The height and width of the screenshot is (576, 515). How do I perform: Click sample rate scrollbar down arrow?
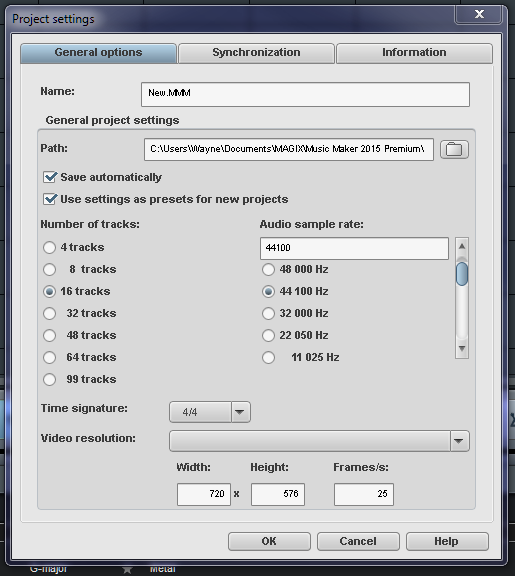click(x=462, y=348)
